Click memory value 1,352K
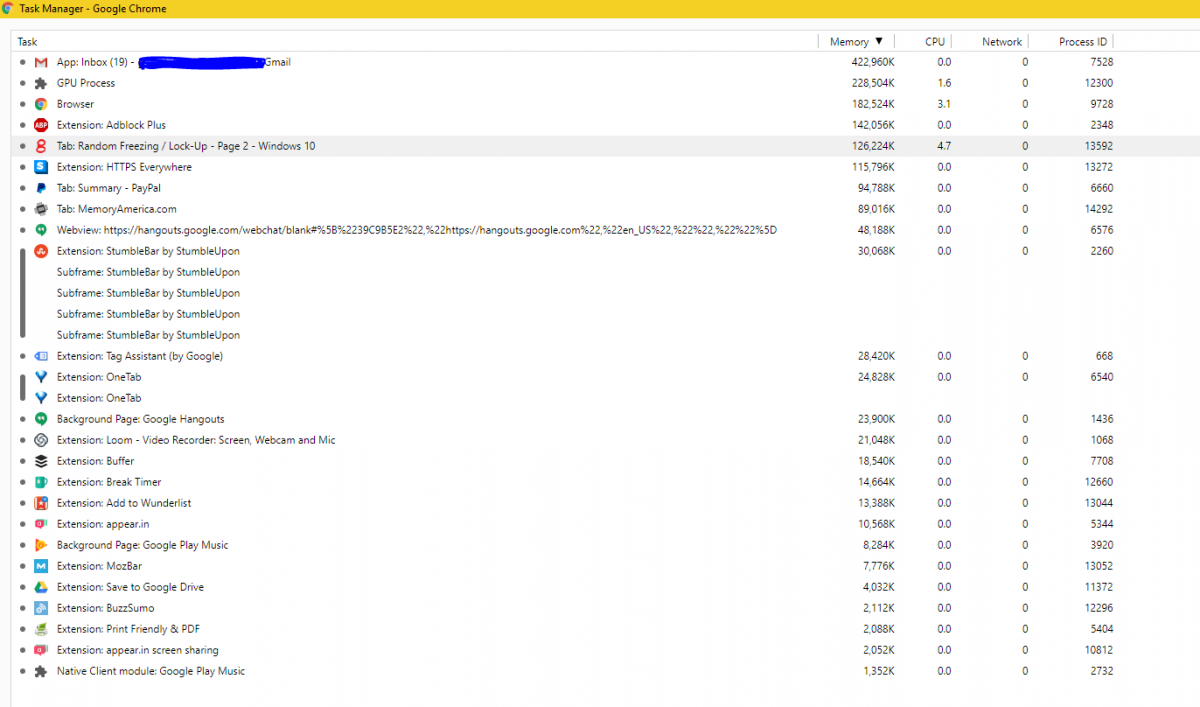The image size is (1200, 707). [x=879, y=671]
